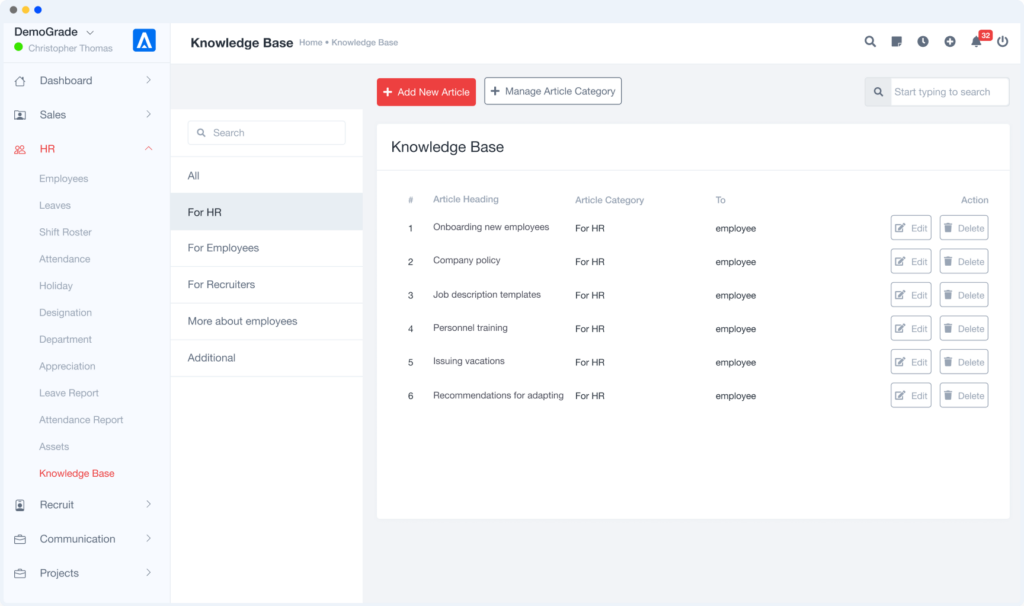Expand the Sales menu chevron

tap(148, 114)
